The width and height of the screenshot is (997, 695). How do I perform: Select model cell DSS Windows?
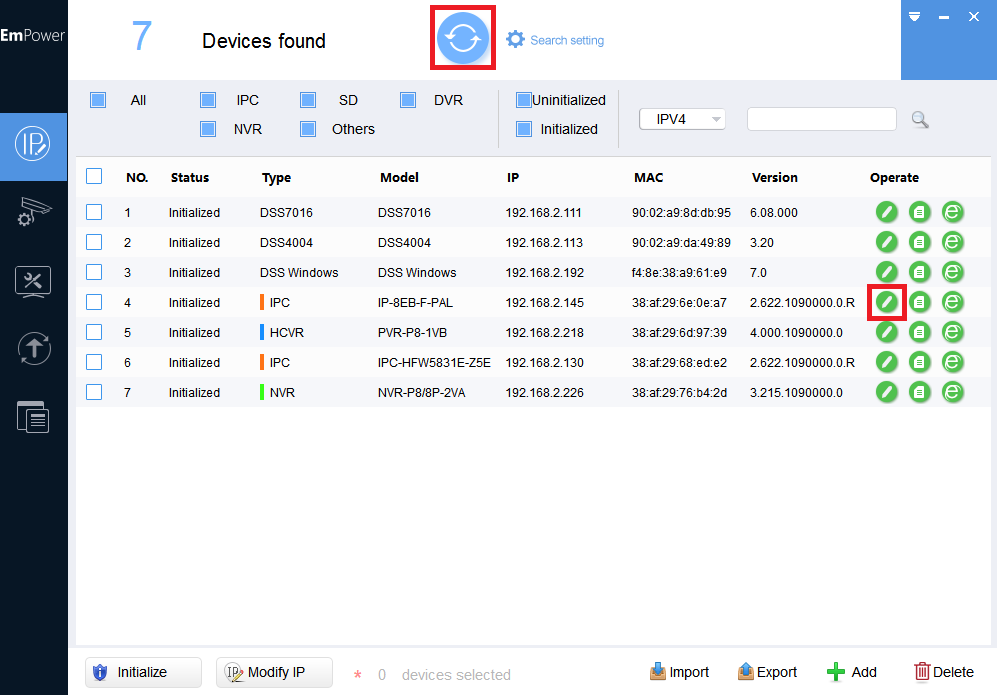click(417, 272)
